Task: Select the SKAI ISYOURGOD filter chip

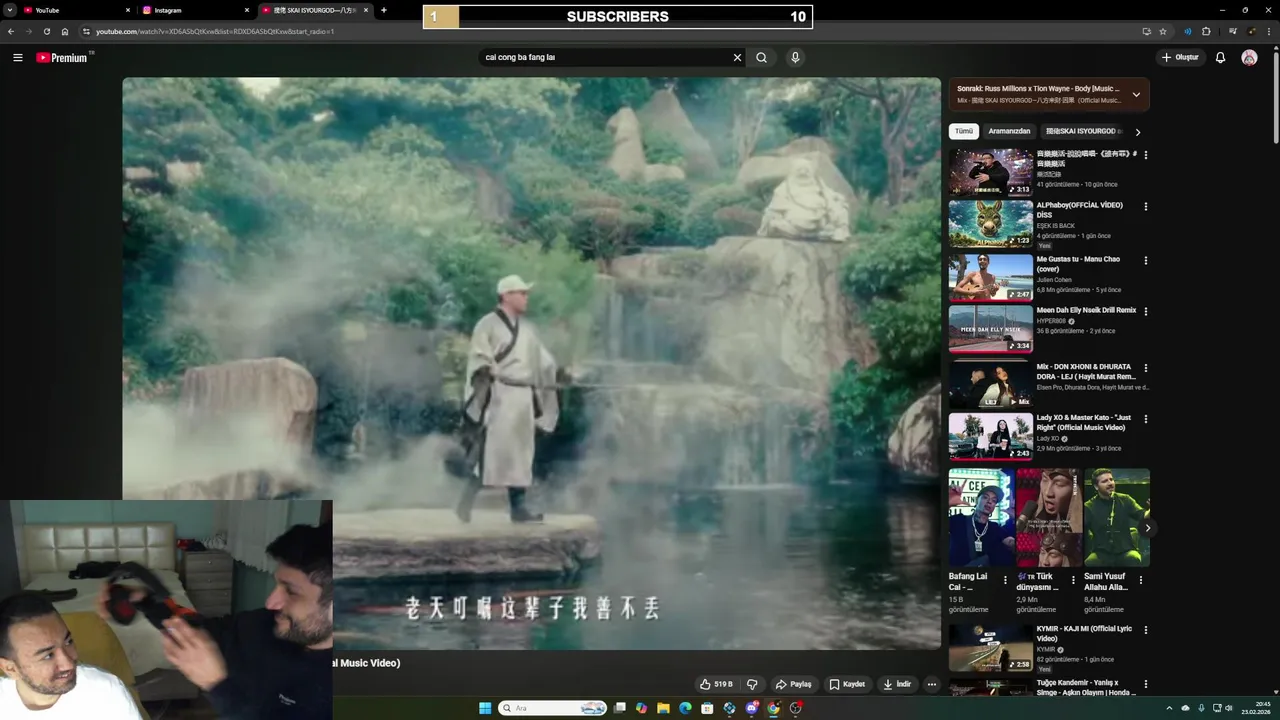Action: (1083, 131)
